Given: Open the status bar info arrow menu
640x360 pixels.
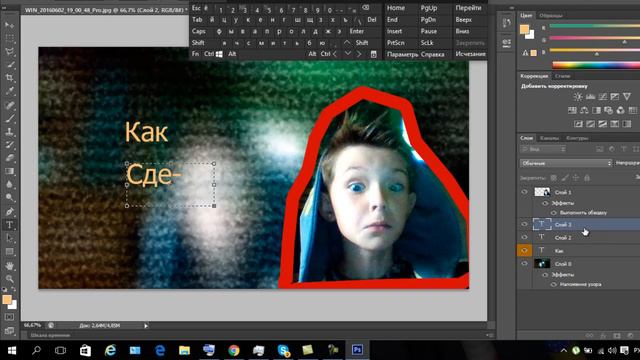Looking at the screenshot, I should 146,326.
